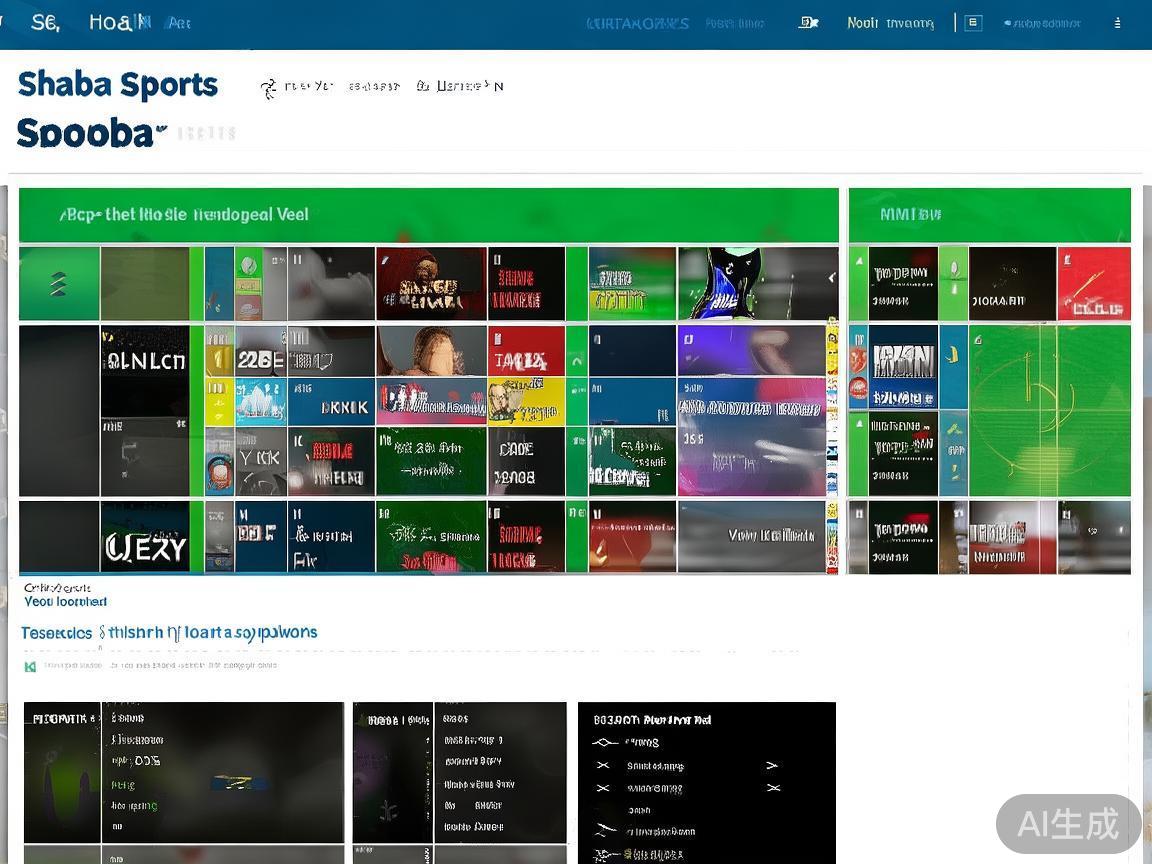Click the green tile with stacked layers icon
Viewport: 1152px width, 864px height.
(58, 284)
